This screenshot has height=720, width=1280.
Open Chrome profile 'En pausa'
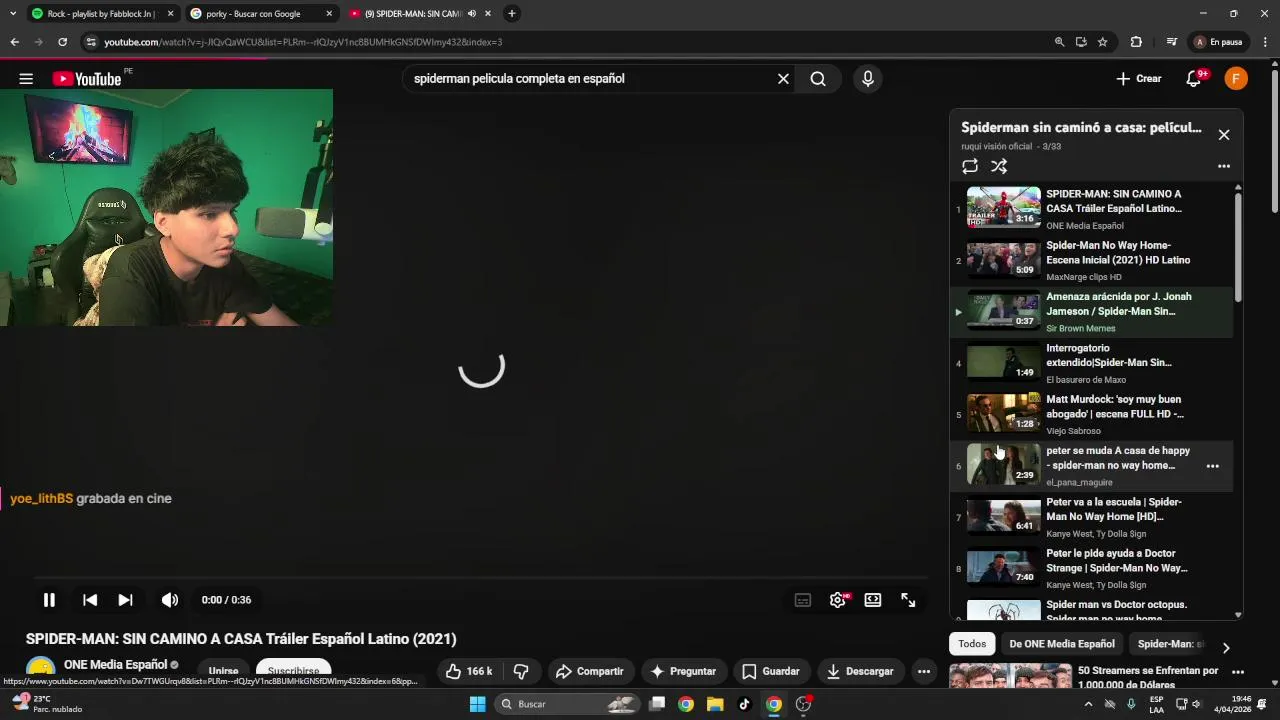(x=1218, y=42)
